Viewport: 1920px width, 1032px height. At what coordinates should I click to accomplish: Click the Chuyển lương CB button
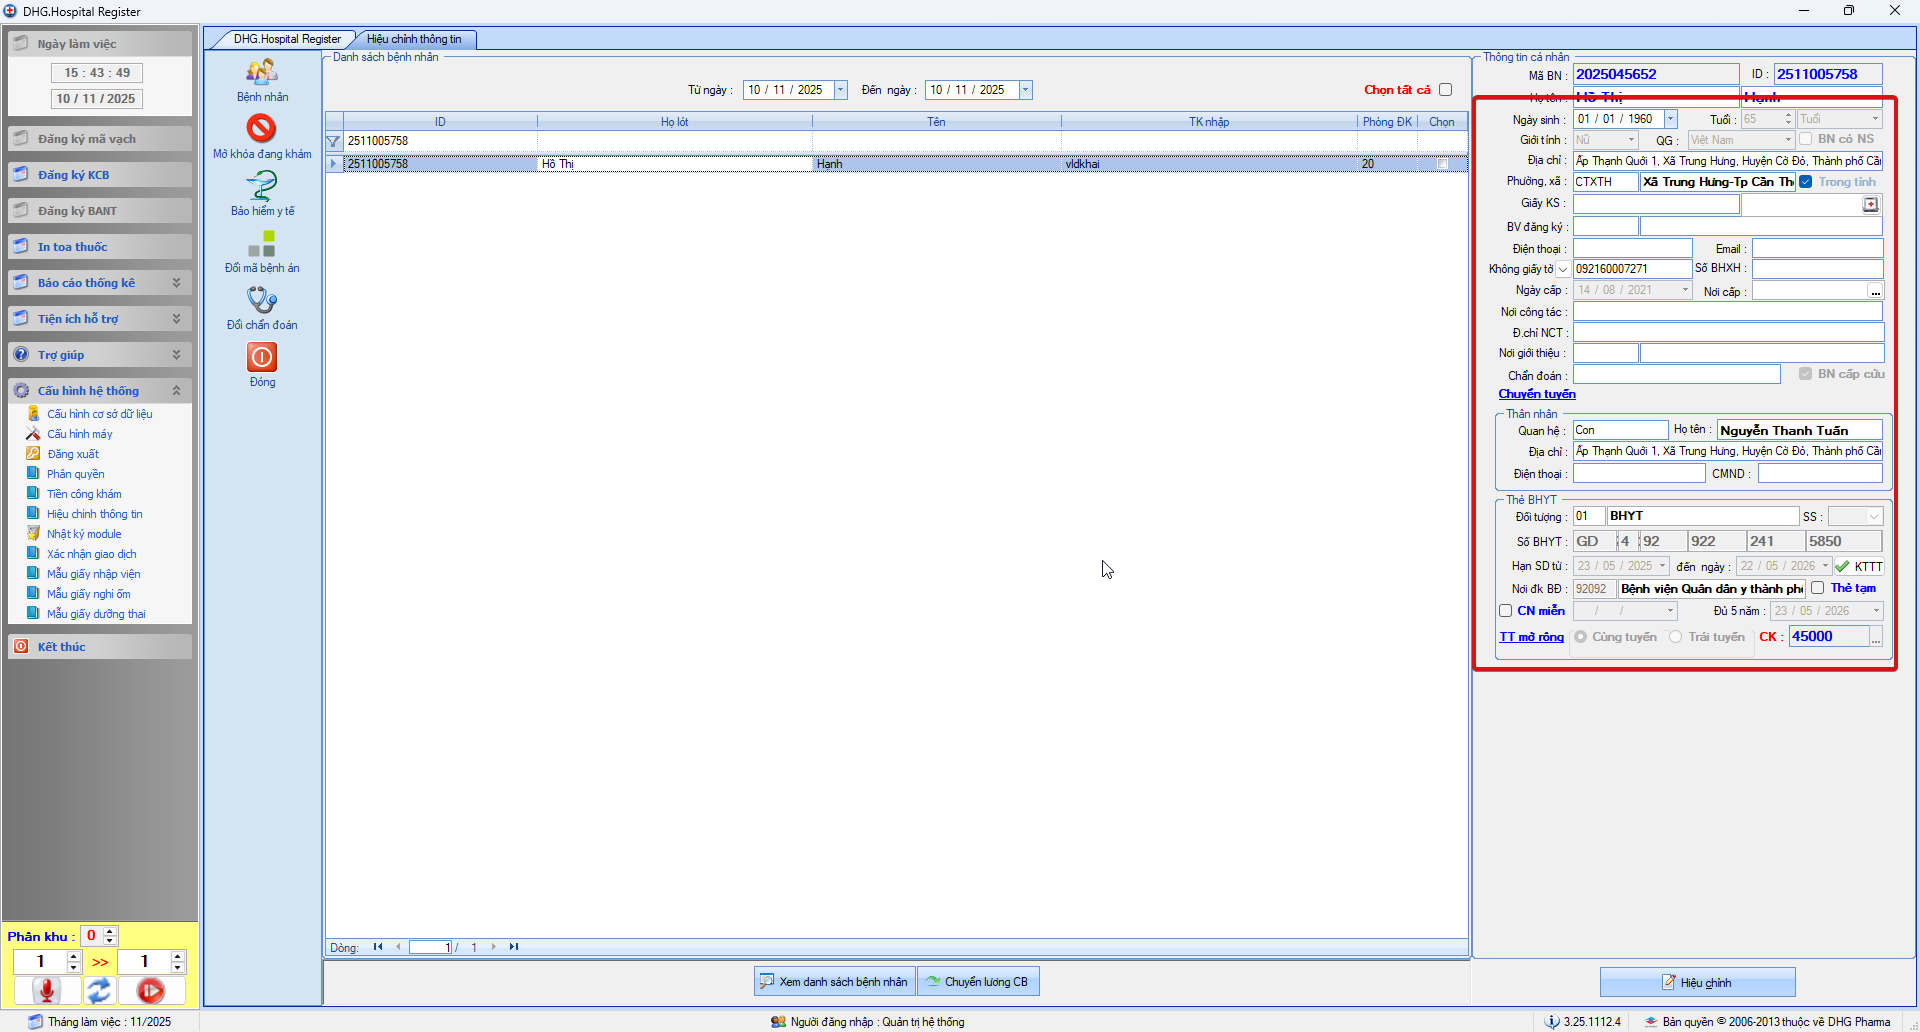click(978, 982)
